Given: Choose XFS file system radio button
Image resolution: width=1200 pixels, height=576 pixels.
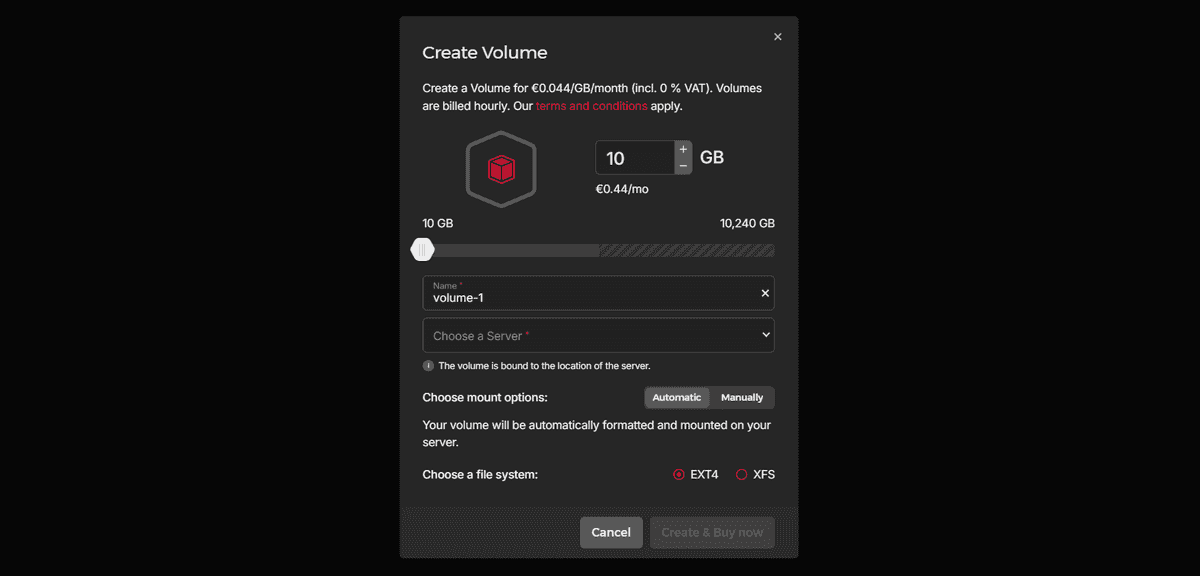Looking at the screenshot, I should (742, 475).
